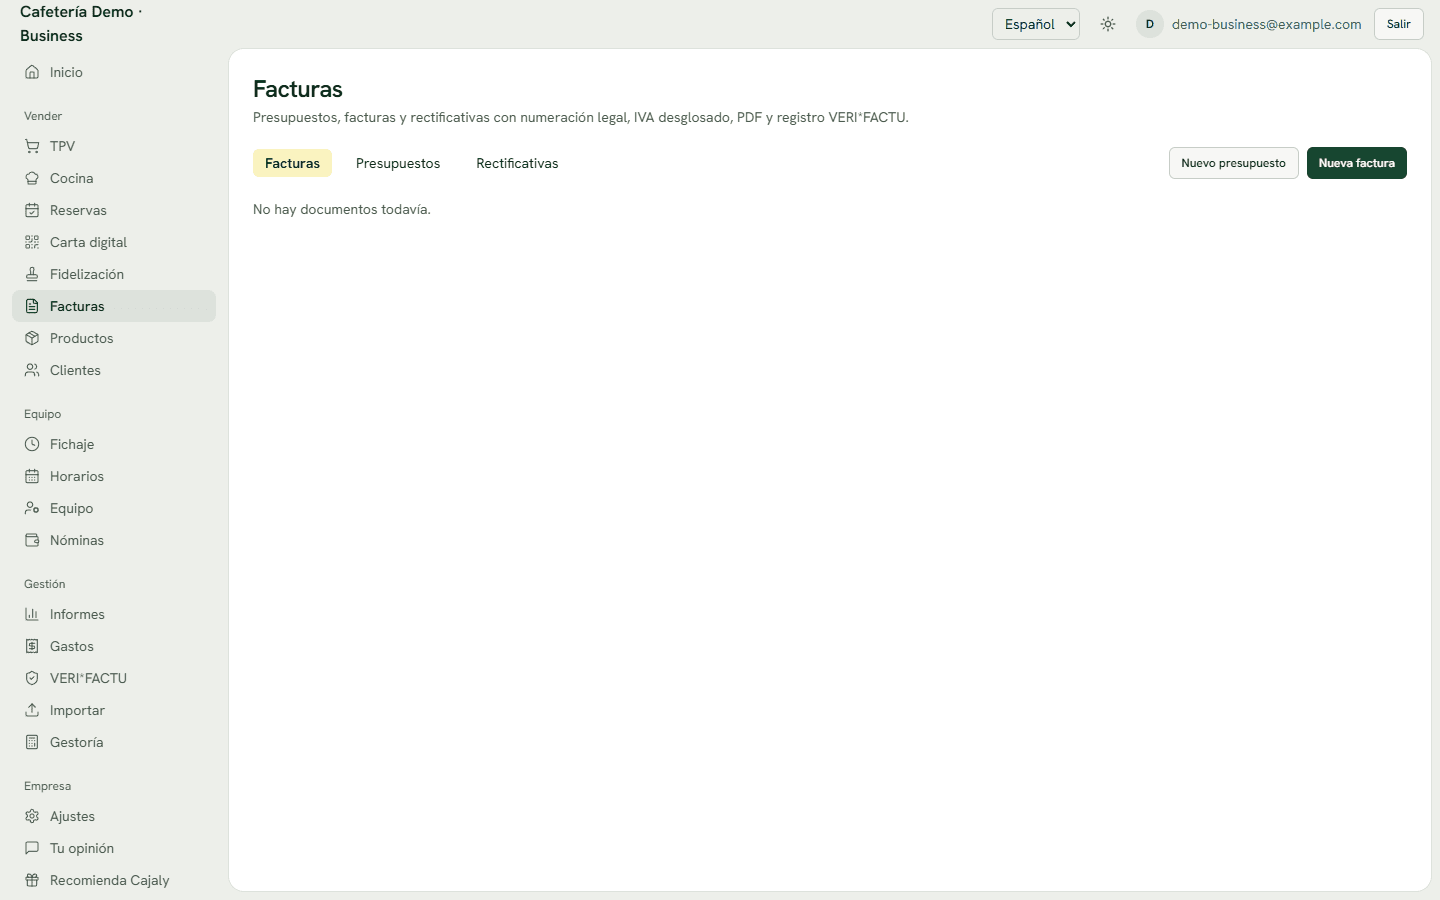The image size is (1440, 900).
Task: Open the Gestoría sidebar entry
Action: click(114, 742)
